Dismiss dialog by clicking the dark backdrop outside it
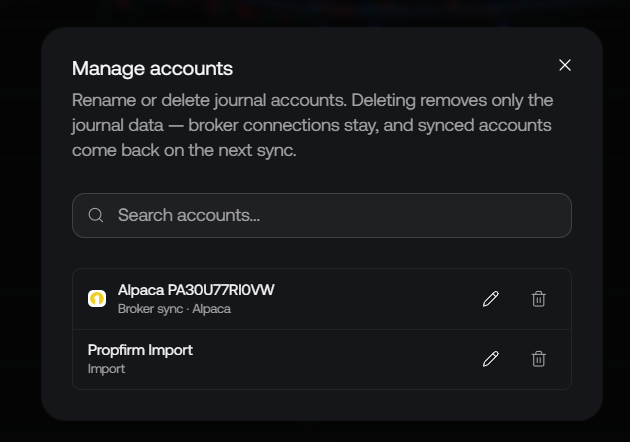Screen dimensions: 630x442 [20, 221]
